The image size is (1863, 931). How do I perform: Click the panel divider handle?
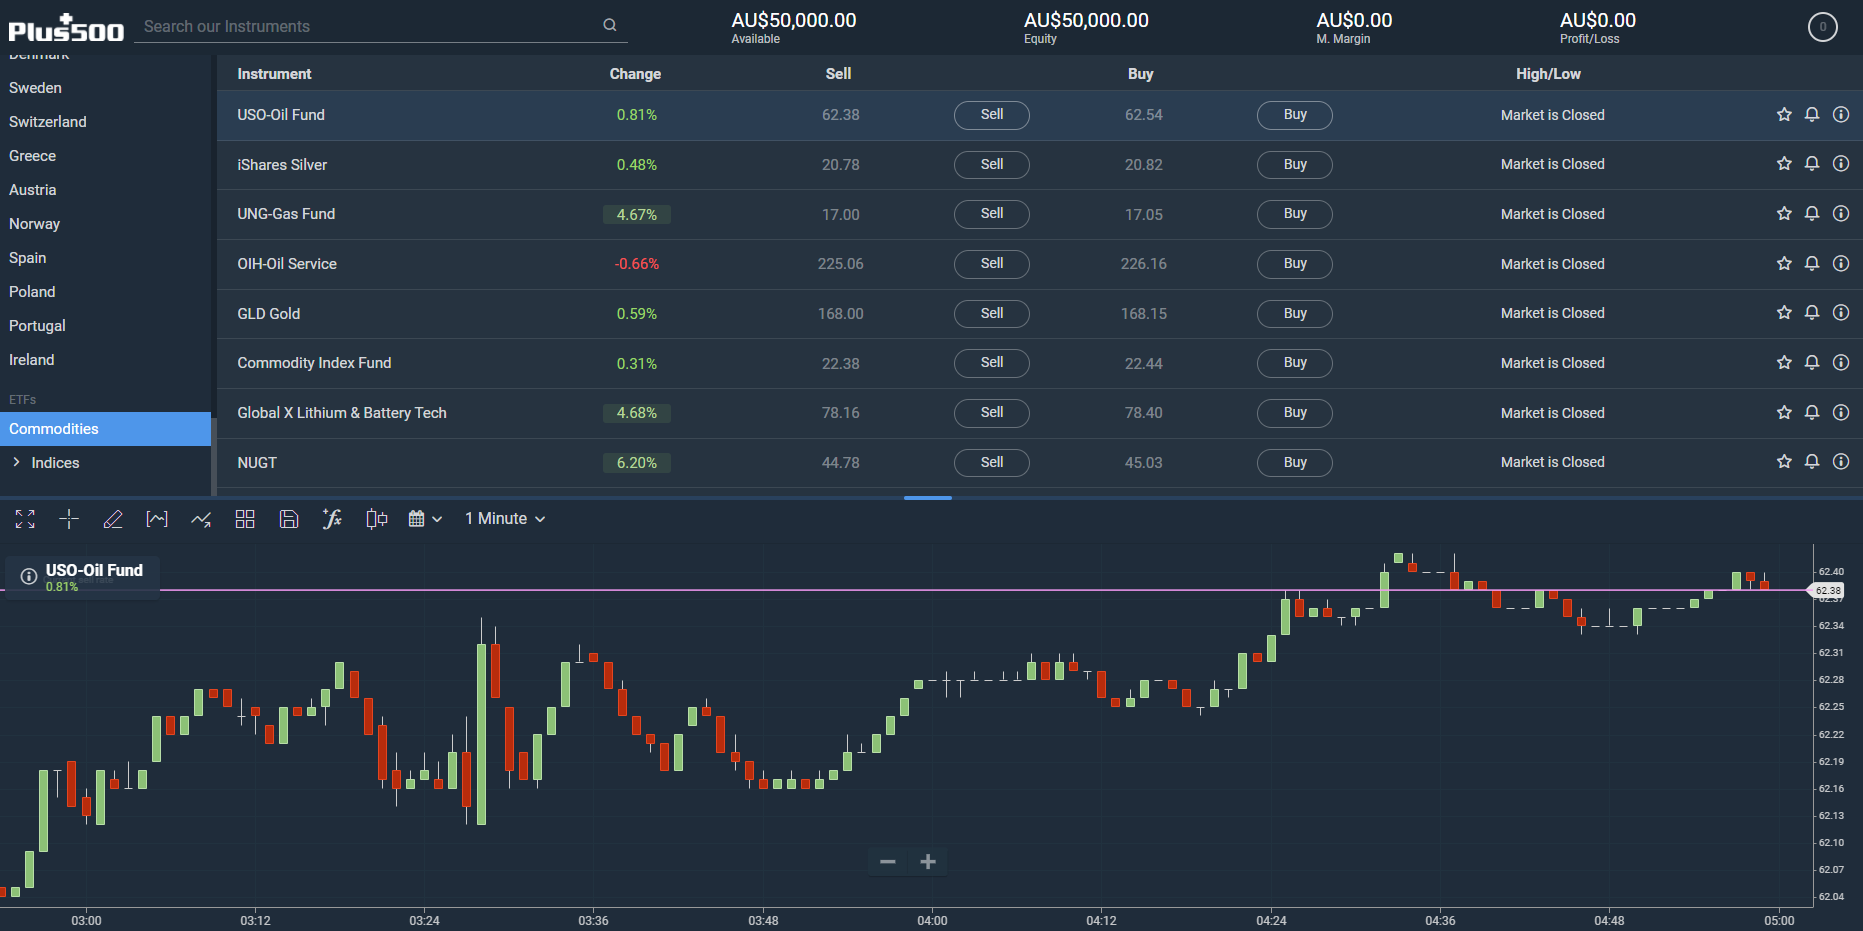click(x=928, y=498)
